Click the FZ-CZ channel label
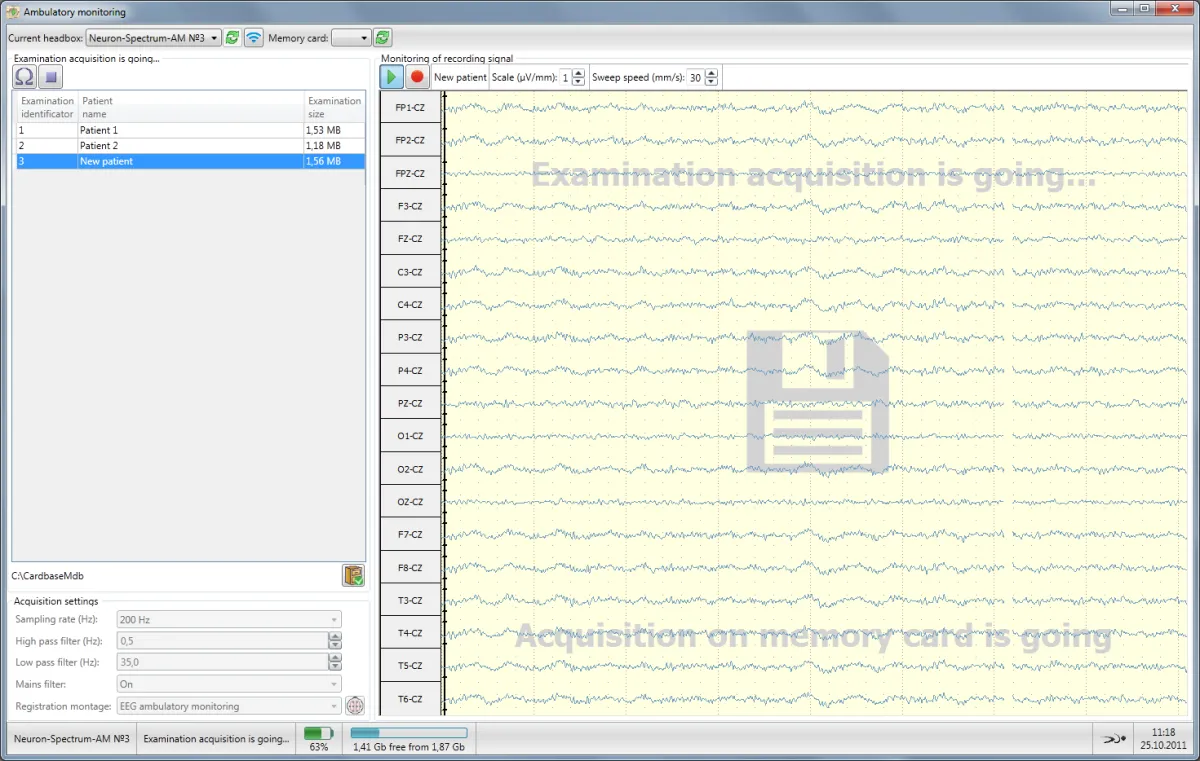Image resolution: width=1200 pixels, height=761 pixels. click(x=410, y=239)
